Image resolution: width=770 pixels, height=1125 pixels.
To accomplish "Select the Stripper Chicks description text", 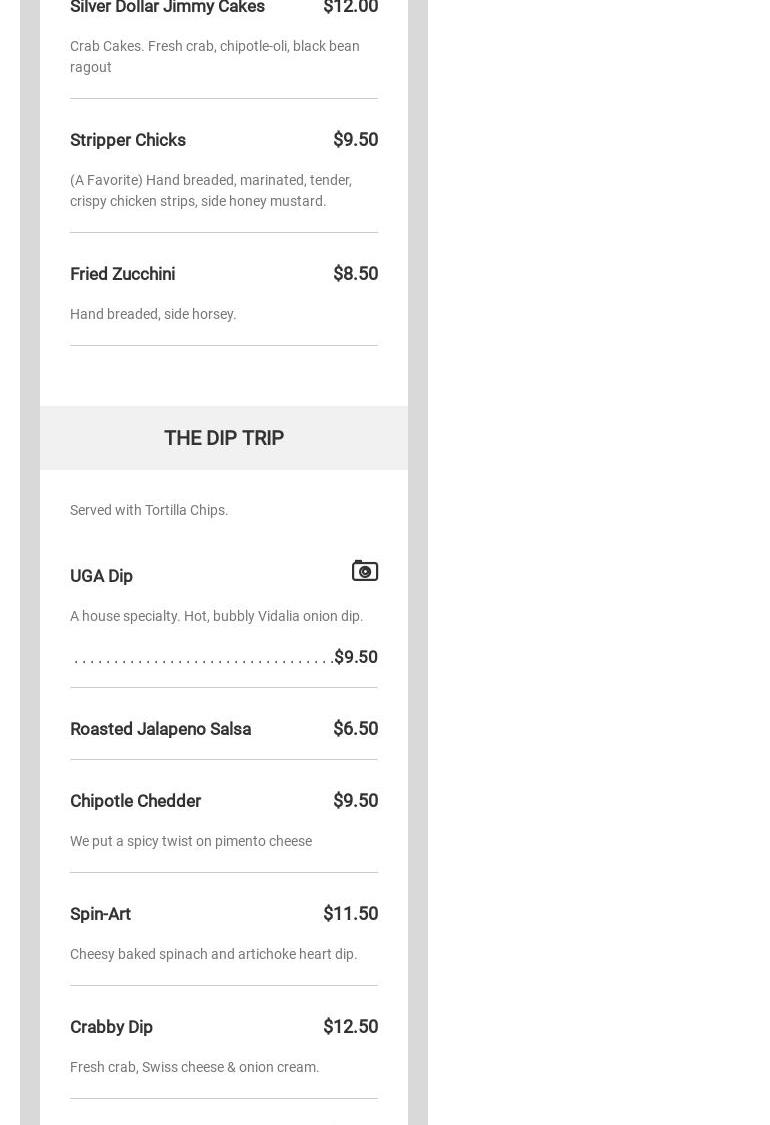I will point(210,190).
